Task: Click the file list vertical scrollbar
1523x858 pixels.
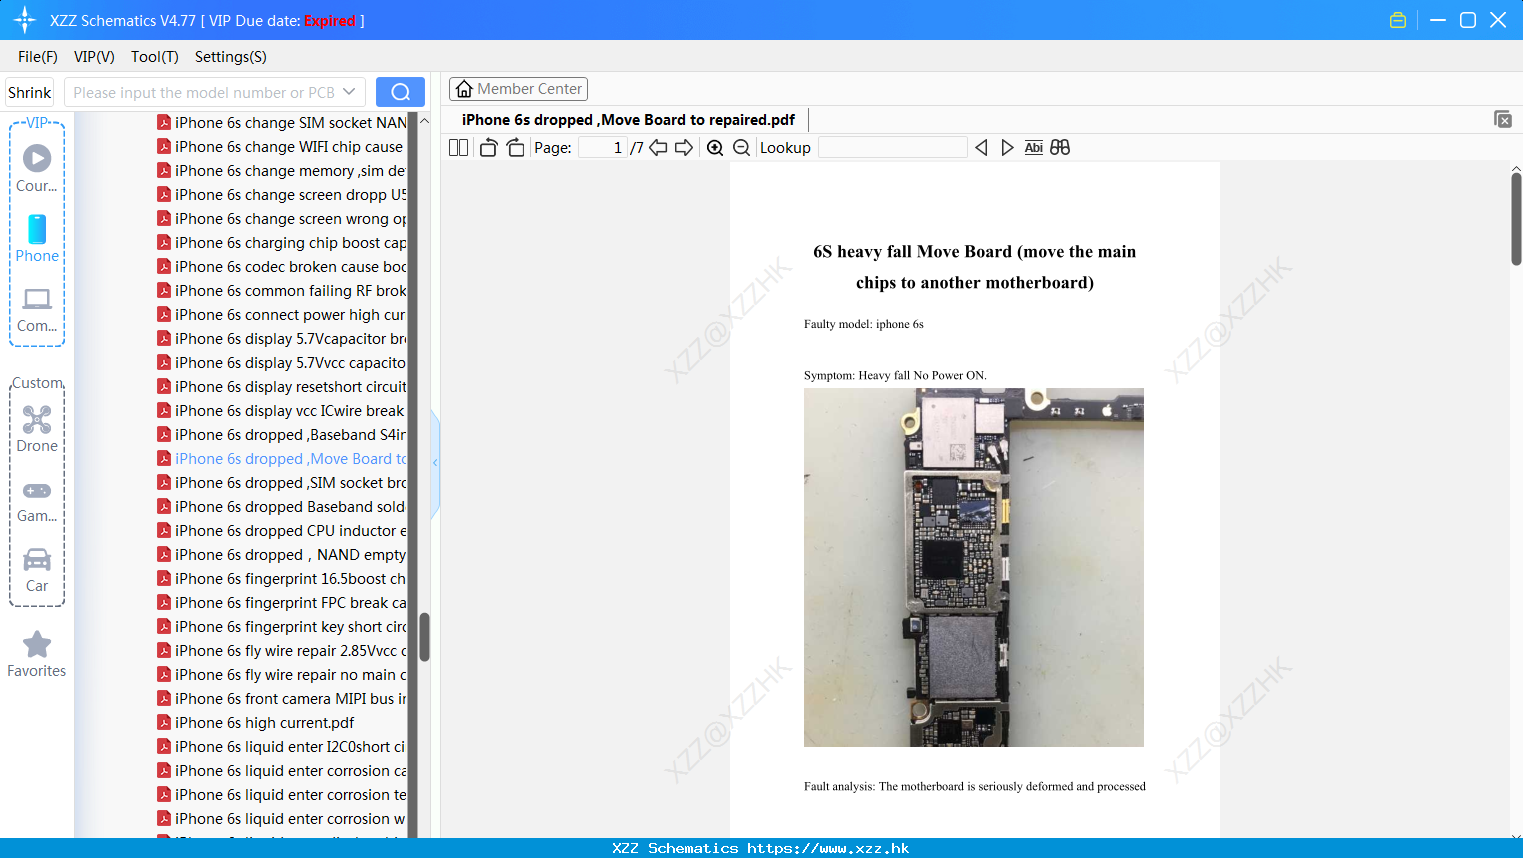Action: 424,637
